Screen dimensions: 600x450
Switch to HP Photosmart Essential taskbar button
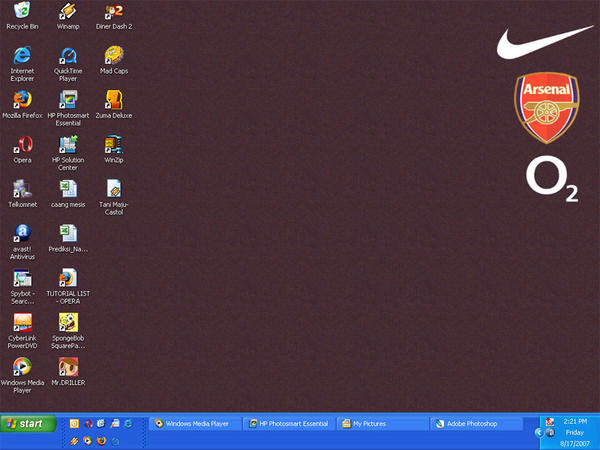[289, 424]
